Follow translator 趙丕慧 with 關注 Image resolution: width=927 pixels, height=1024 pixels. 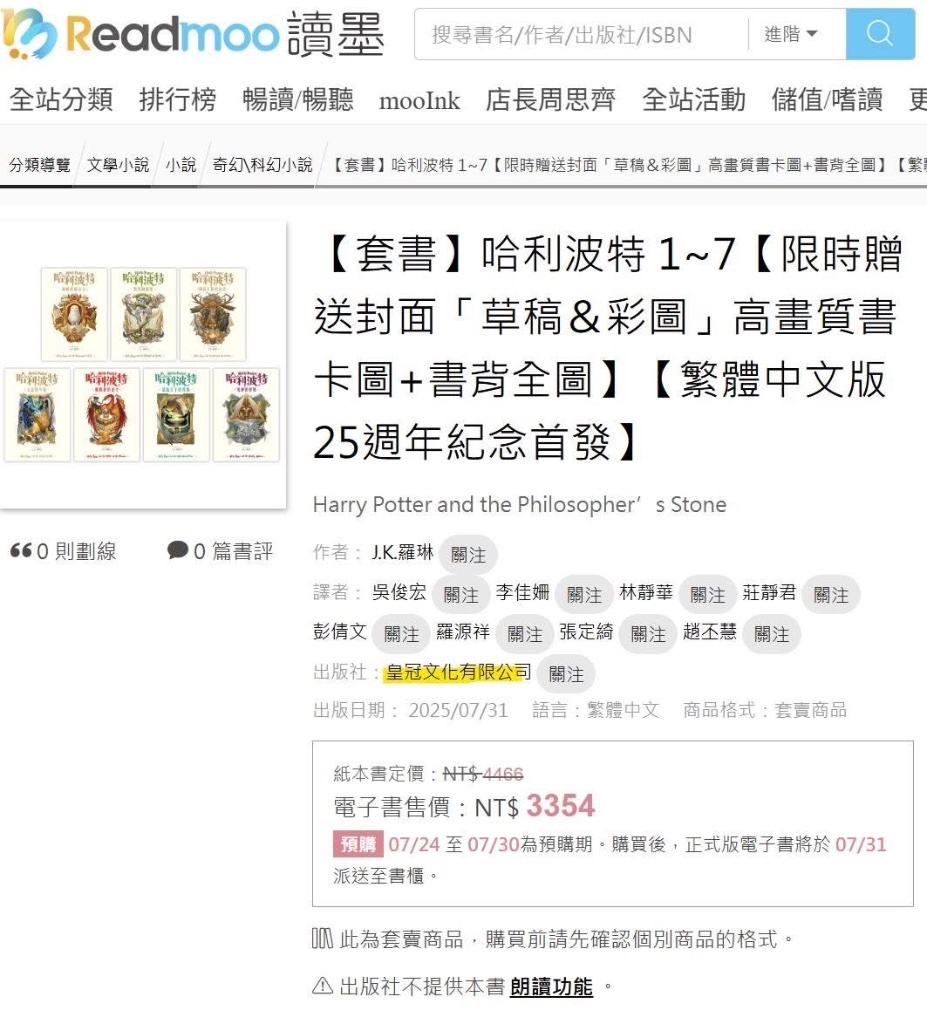[x=772, y=633]
